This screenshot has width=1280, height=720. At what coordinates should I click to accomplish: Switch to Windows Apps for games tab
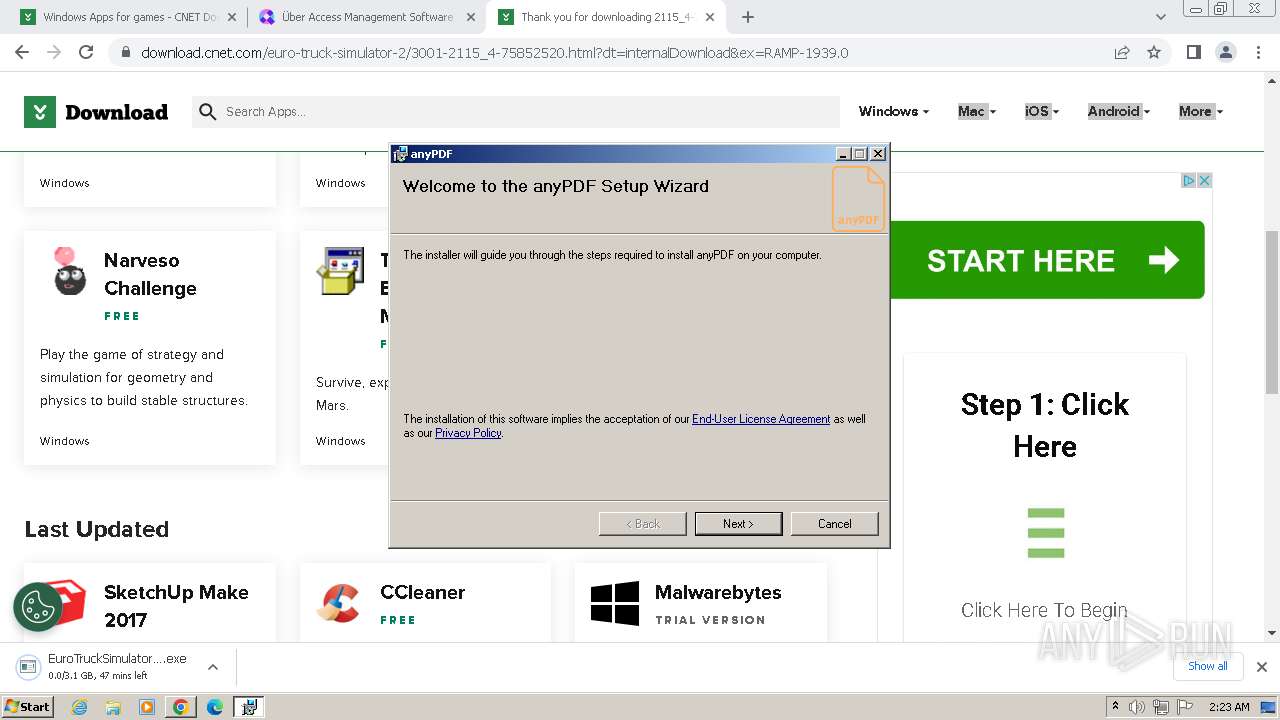pyautogui.click(x=130, y=17)
